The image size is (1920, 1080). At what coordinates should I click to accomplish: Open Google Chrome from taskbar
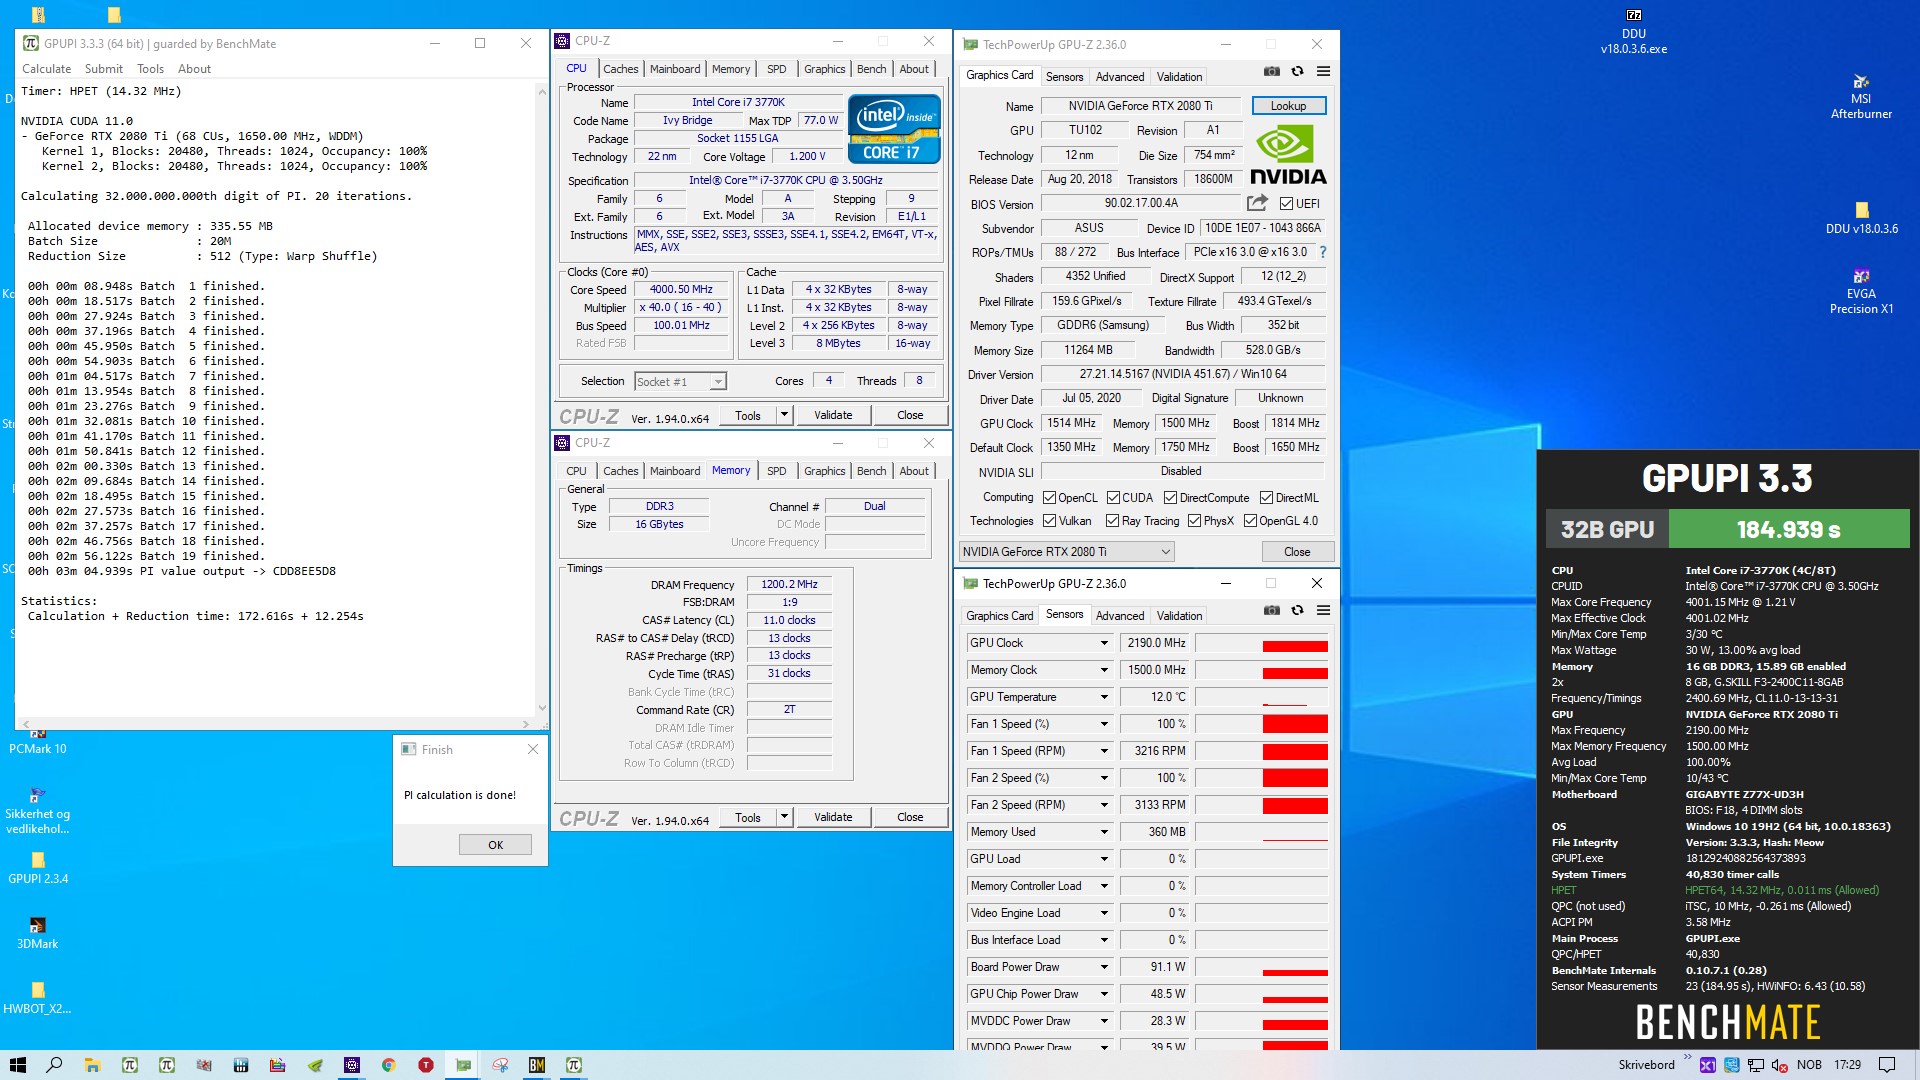(389, 1065)
